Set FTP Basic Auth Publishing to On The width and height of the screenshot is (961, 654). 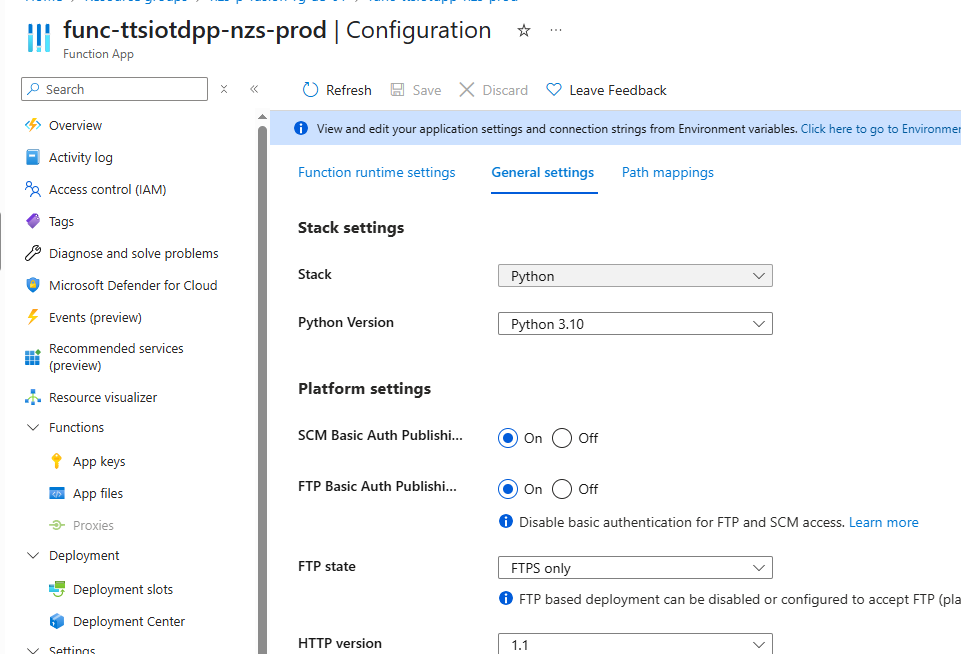(x=508, y=489)
